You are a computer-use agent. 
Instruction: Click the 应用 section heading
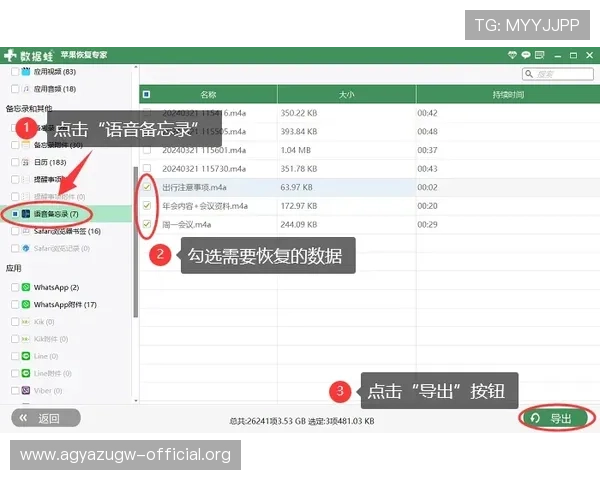click(x=13, y=268)
